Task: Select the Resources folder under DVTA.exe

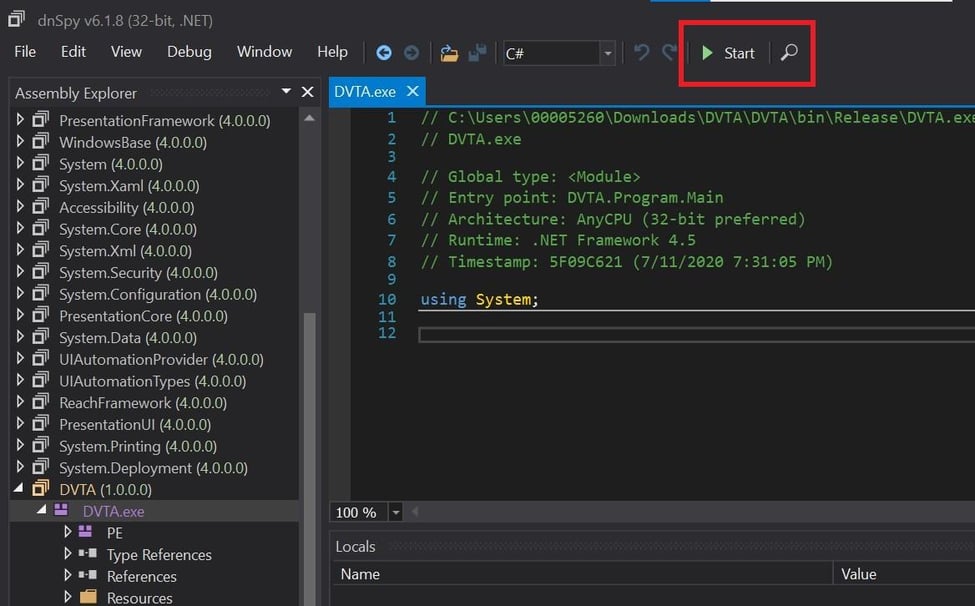Action: (x=140, y=597)
